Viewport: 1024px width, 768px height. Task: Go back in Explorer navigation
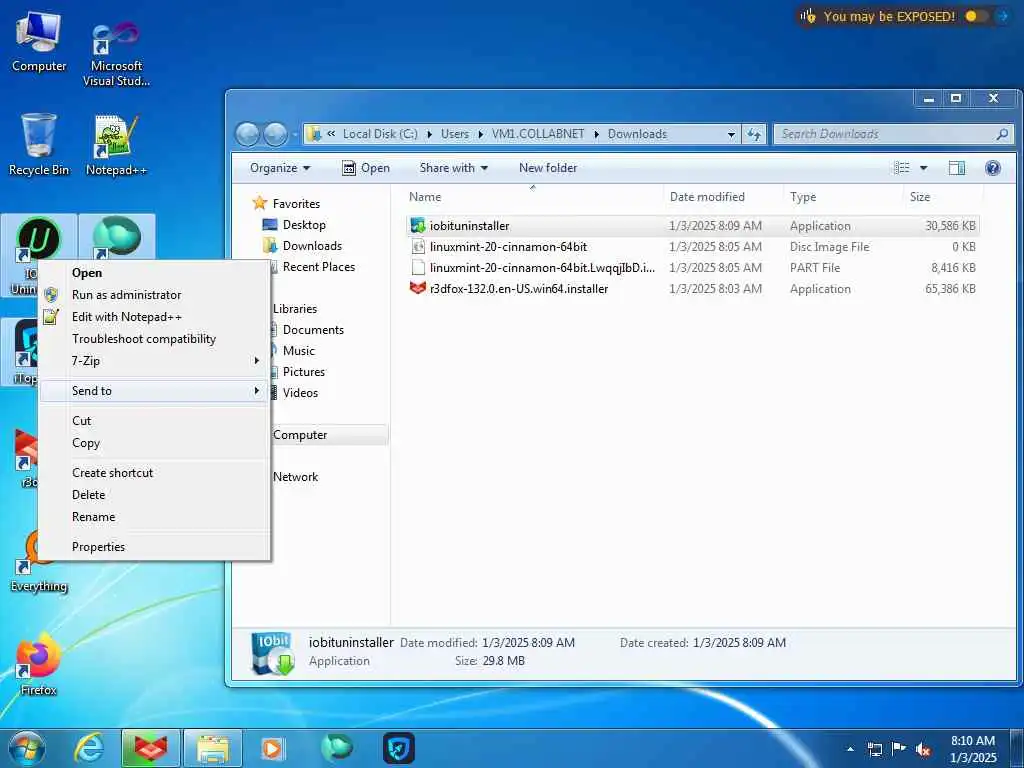point(248,134)
